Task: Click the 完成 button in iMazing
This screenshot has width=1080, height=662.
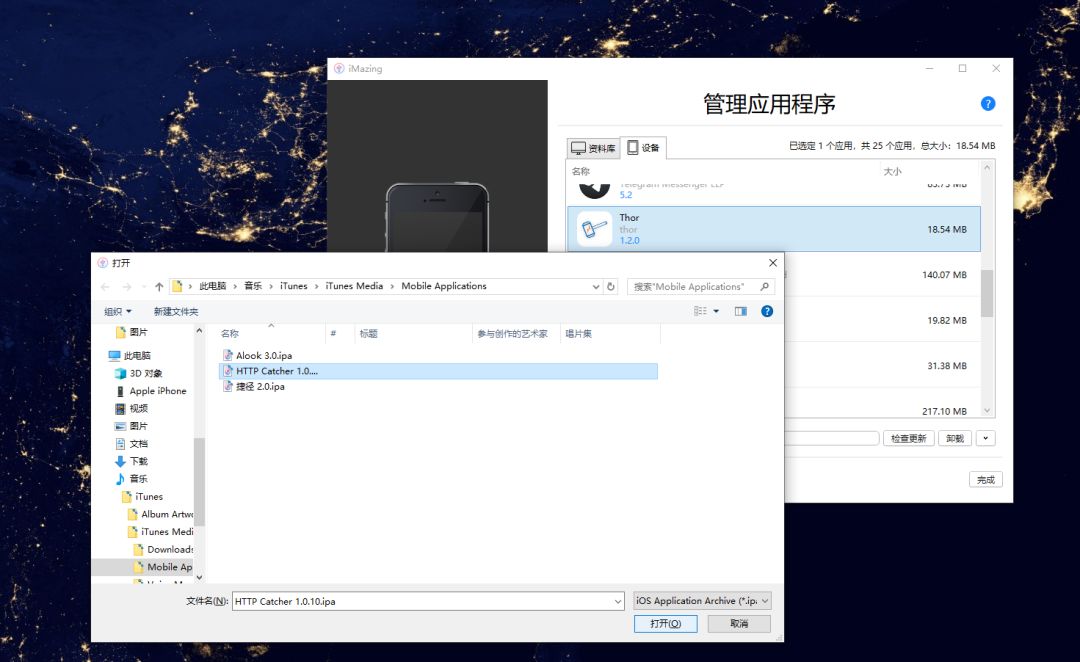Action: coord(986,479)
